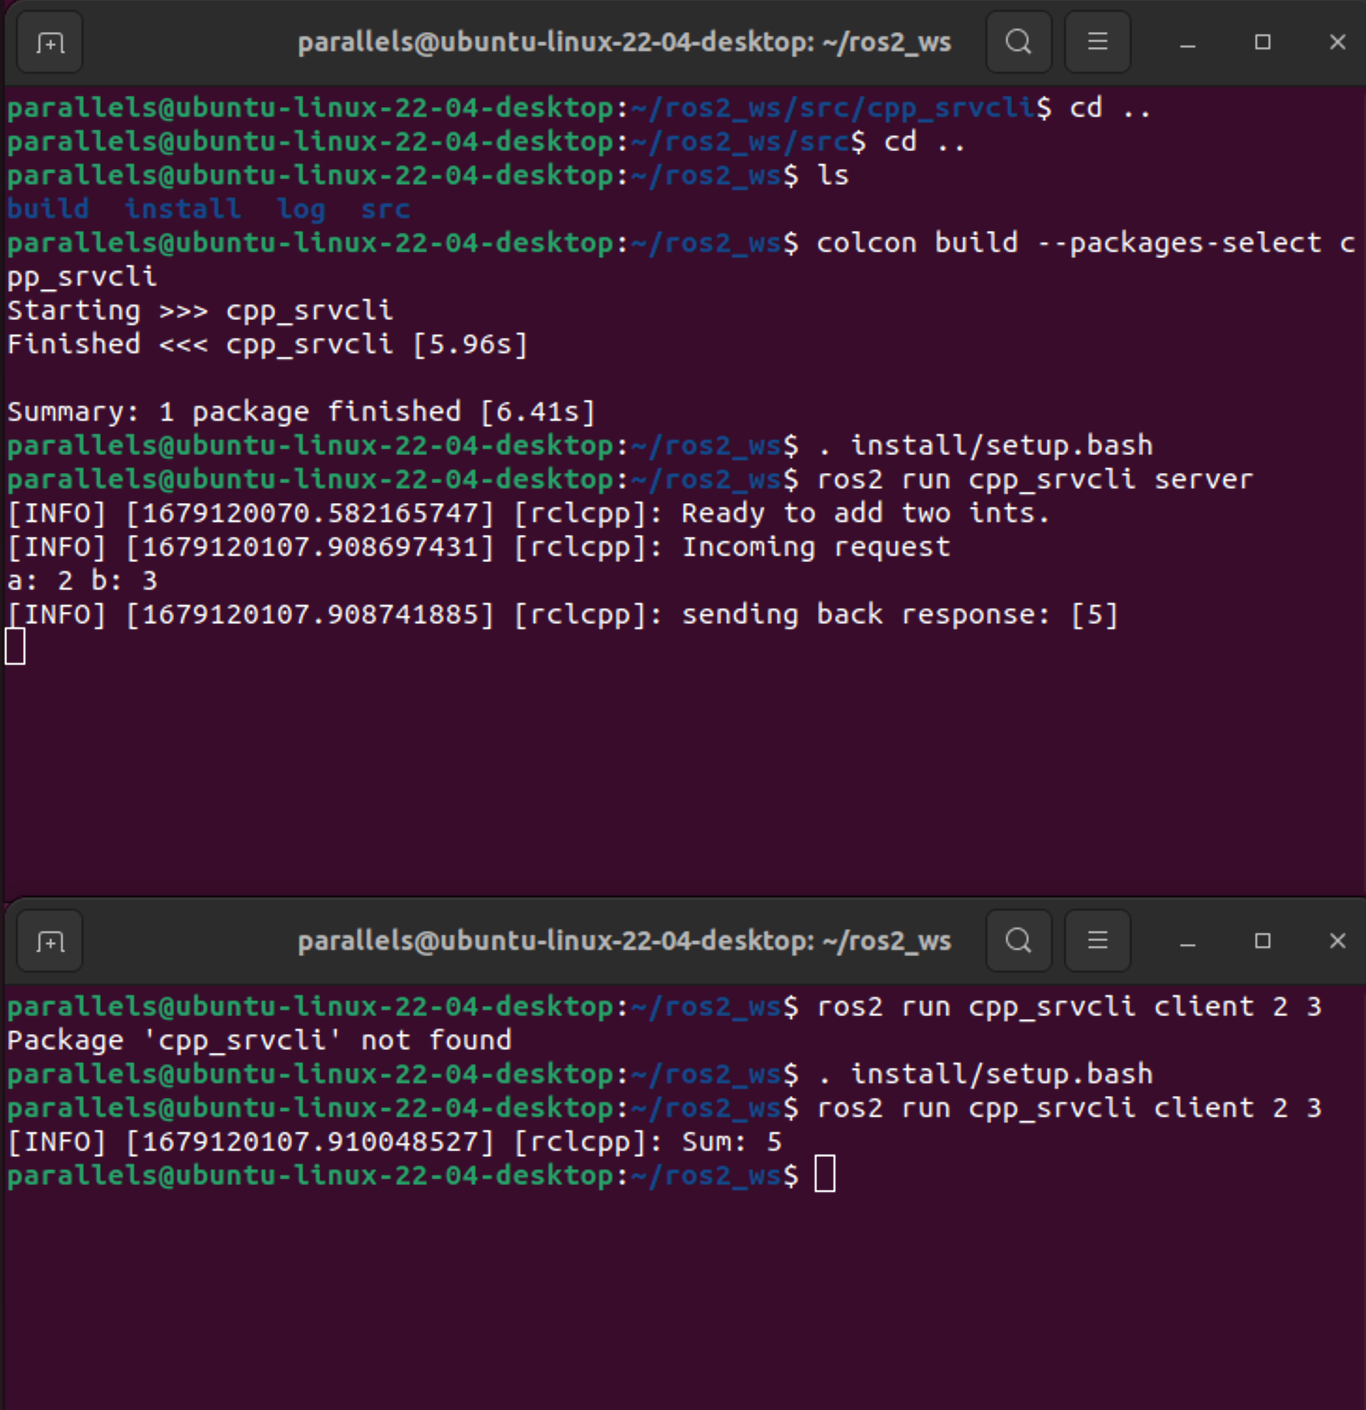Close the top terminal running the server

pos(1337,42)
